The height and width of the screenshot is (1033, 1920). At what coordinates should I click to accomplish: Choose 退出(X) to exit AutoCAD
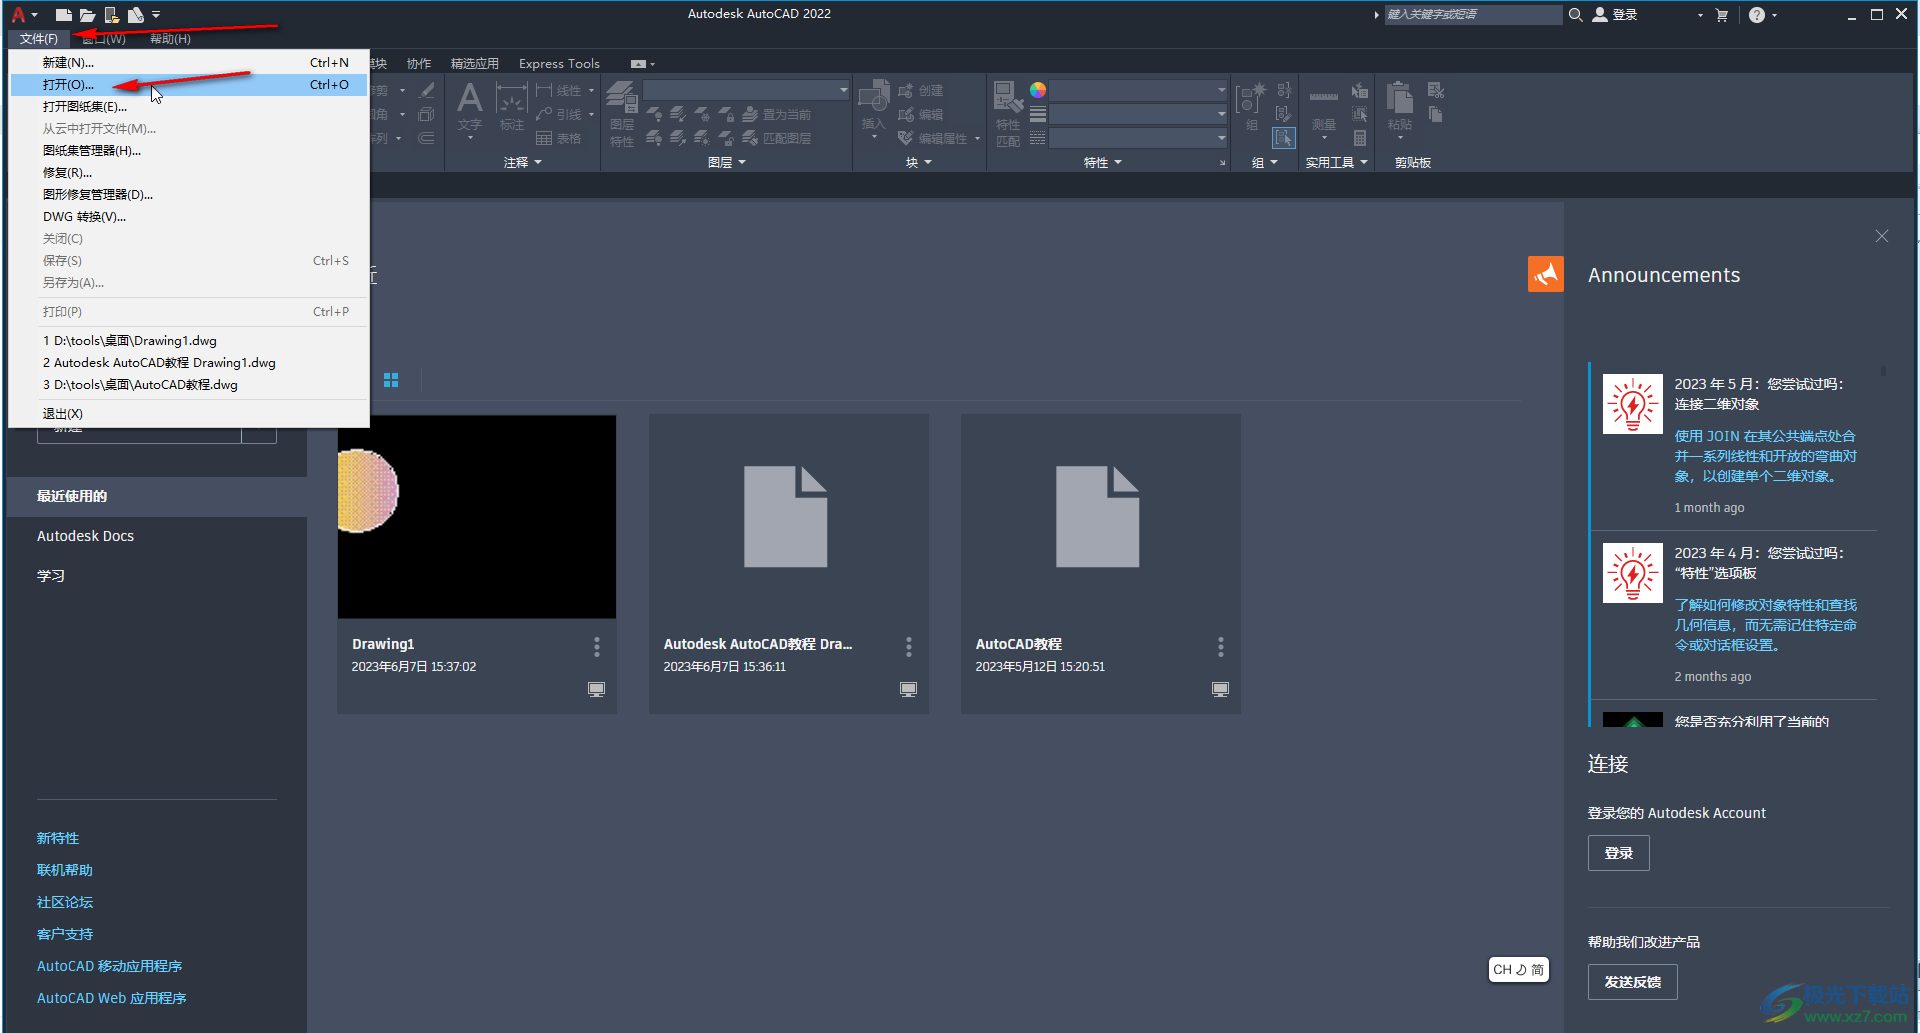[188, 414]
